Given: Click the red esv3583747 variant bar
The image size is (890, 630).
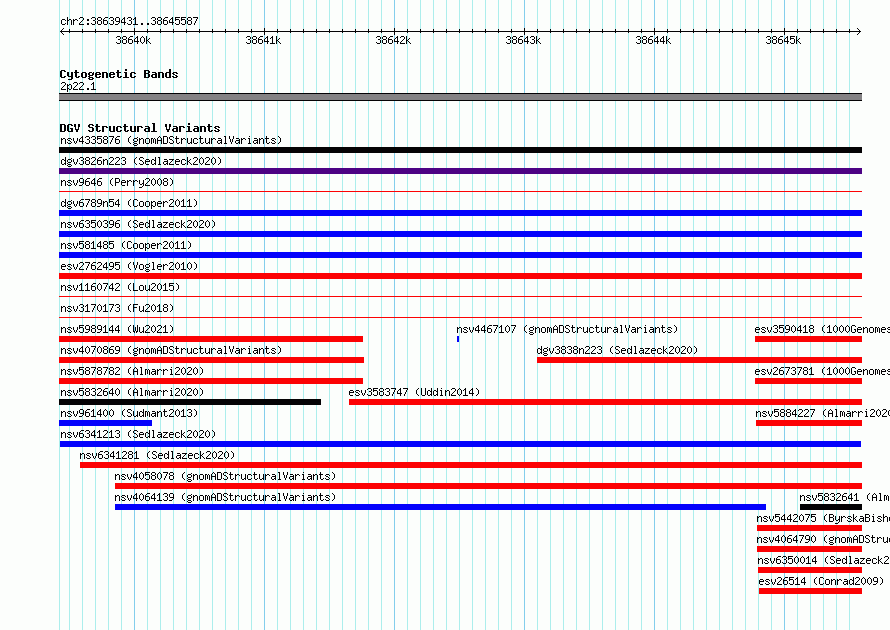Looking at the screenshot, I should point(606,402).
